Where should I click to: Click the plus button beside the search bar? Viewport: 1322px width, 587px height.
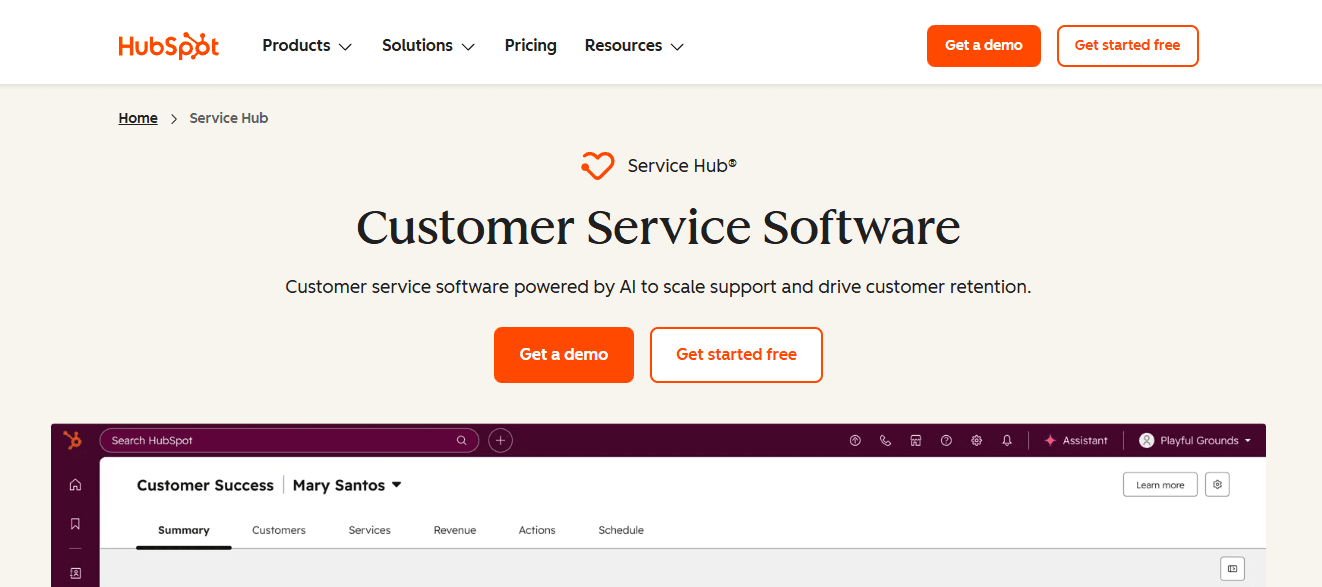(x=500, y=440)
